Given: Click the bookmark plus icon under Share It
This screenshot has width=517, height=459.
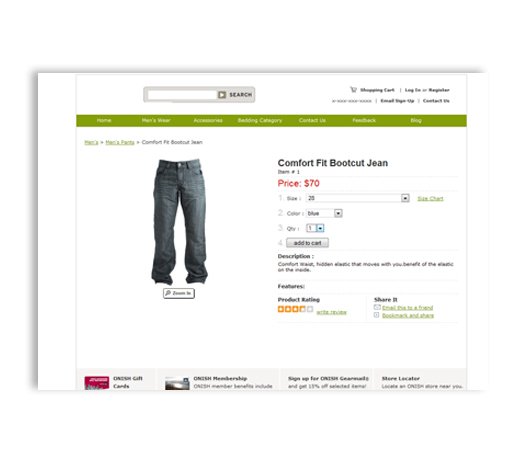Looking at the screenshot, I should (x=377, y=315).
